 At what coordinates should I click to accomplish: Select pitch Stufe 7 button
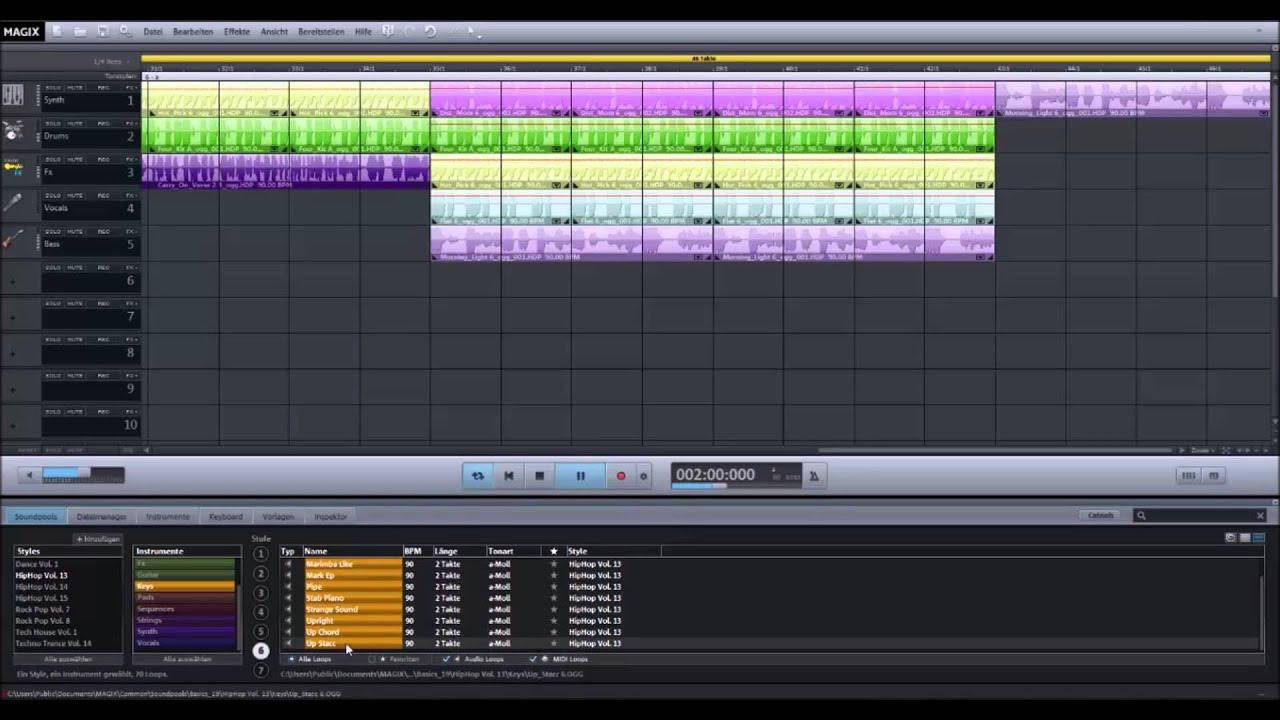coord(261,670)
